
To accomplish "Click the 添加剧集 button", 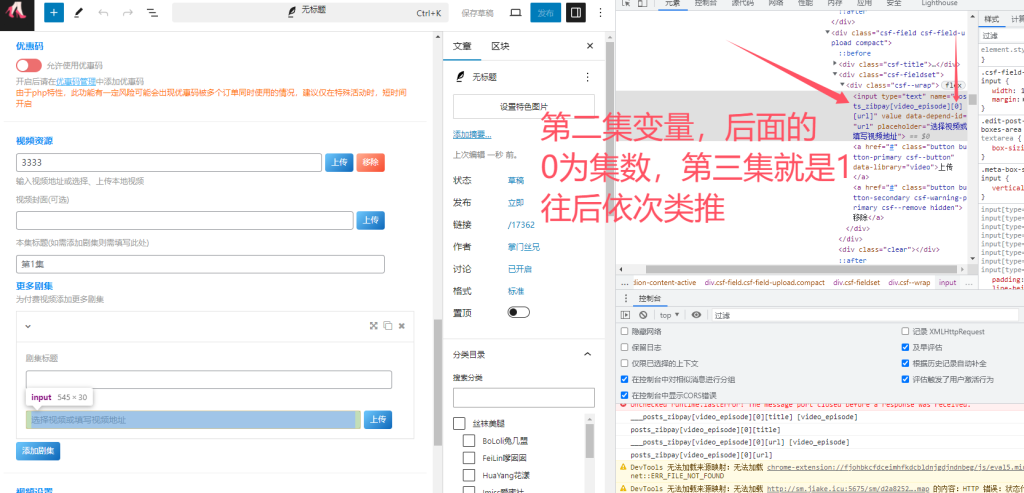I will point(38,451).
